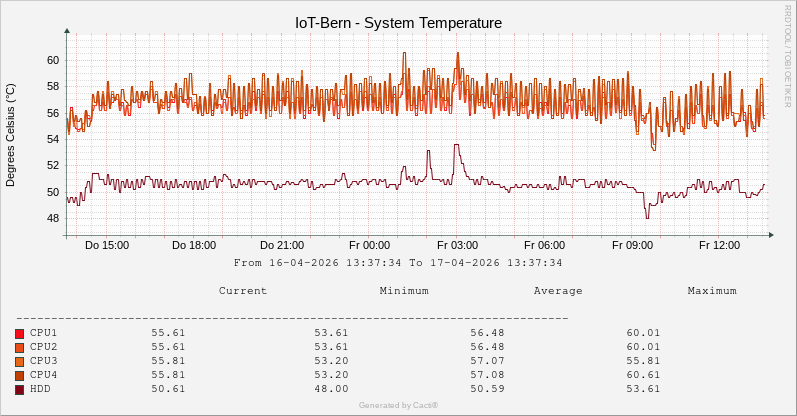Image resolution: width=797 pixels, height=416 pixels.
Task: Click the HDD maximum value 53.61
Action: (x=643, y=389)
